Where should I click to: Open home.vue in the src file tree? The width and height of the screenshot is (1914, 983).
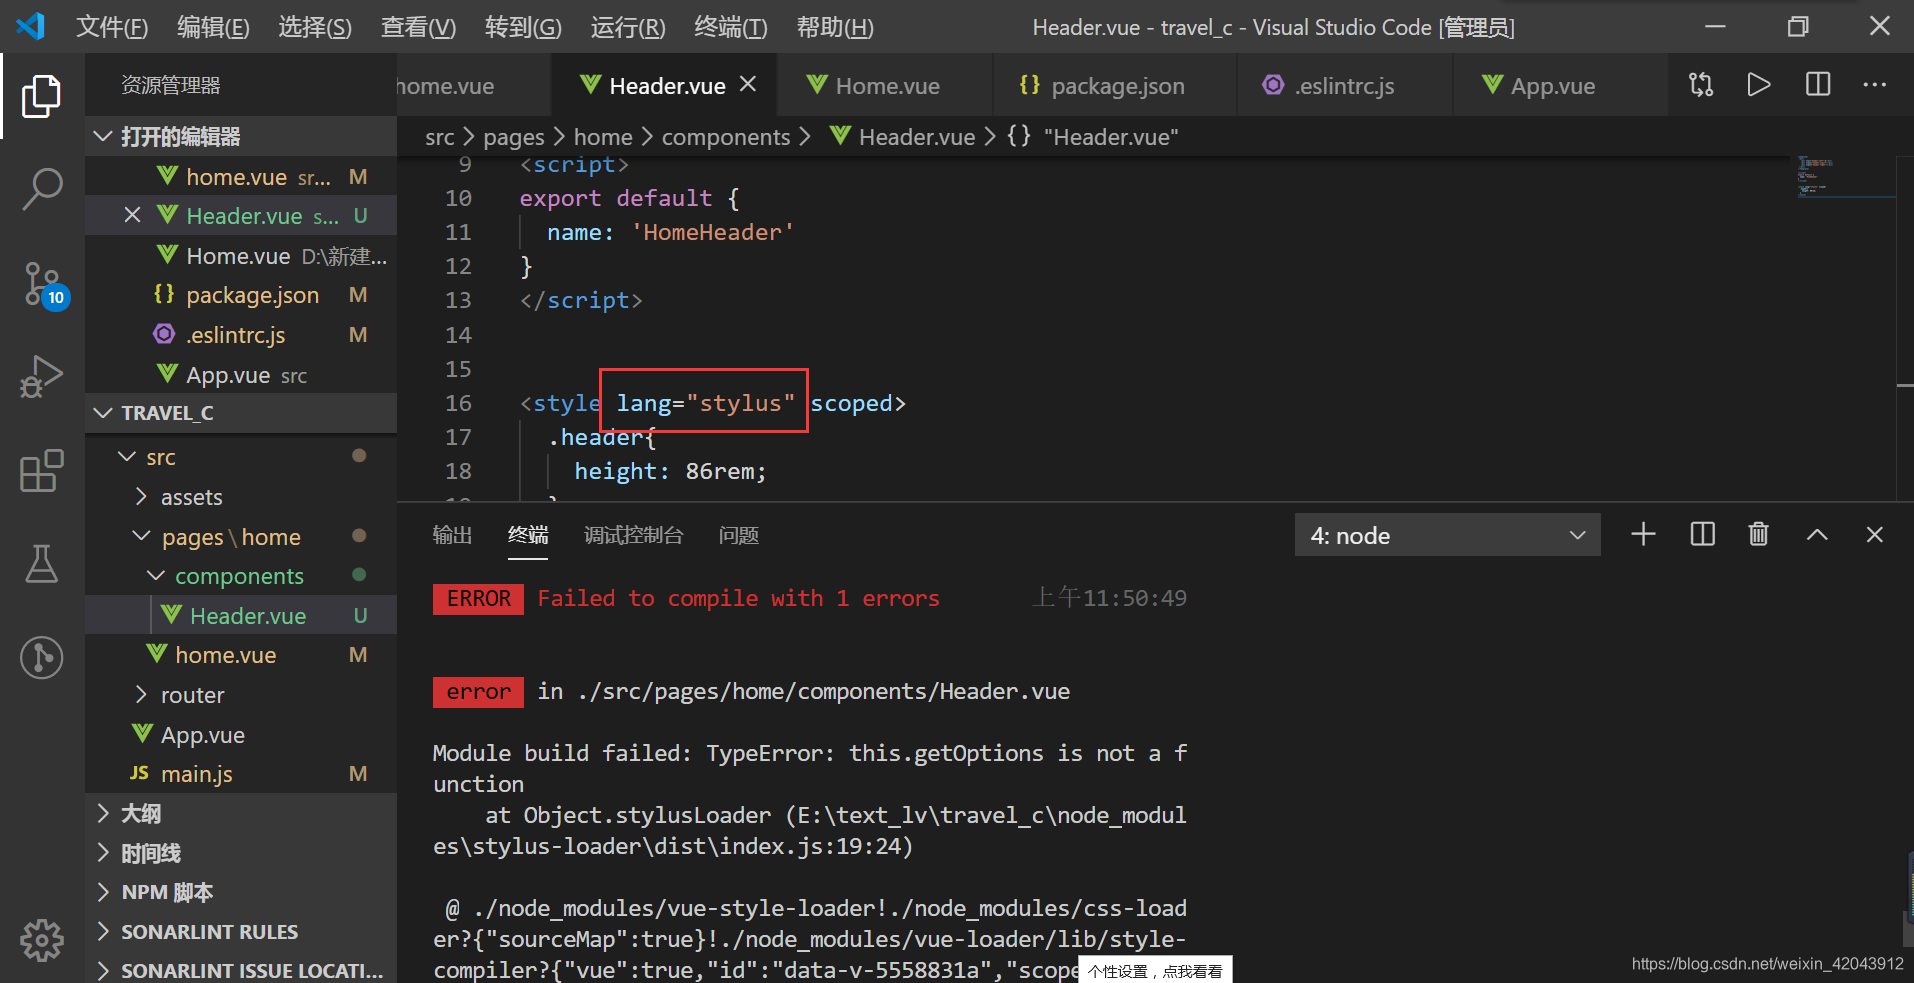241,655
